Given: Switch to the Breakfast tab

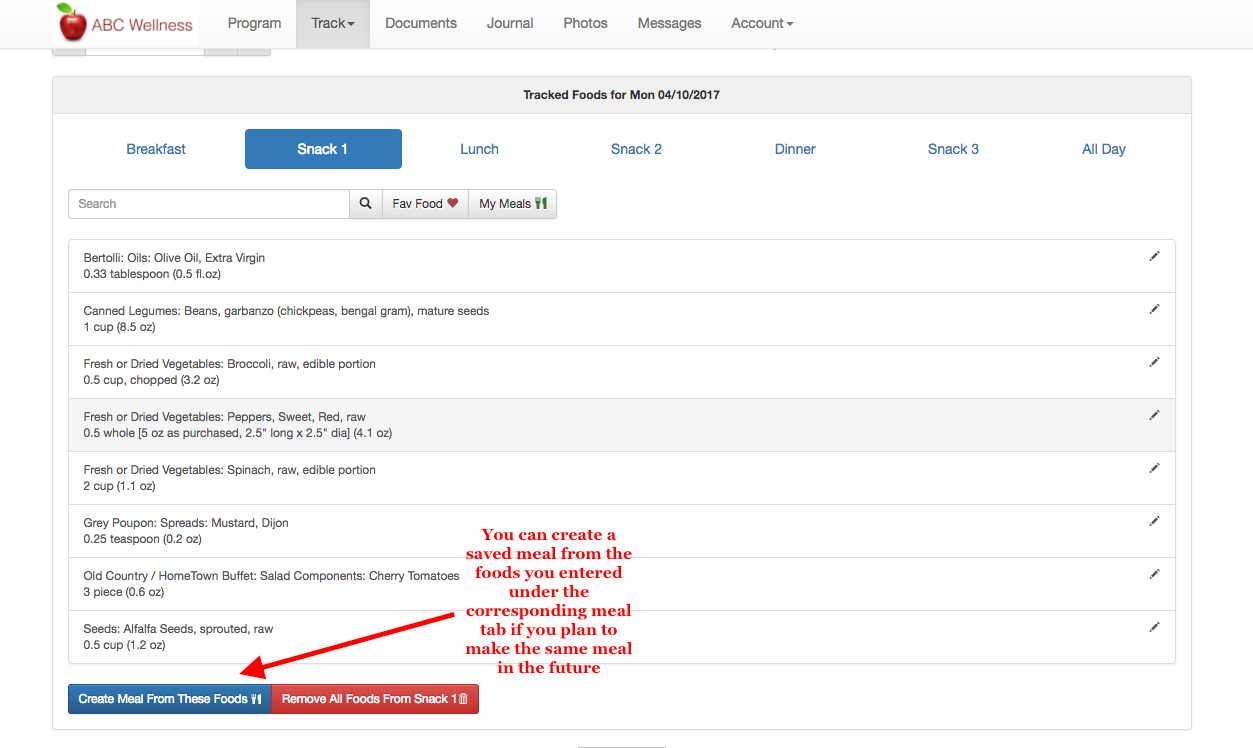Looking at the screenshot, I should pyautogui.click(x=156, y=149).
